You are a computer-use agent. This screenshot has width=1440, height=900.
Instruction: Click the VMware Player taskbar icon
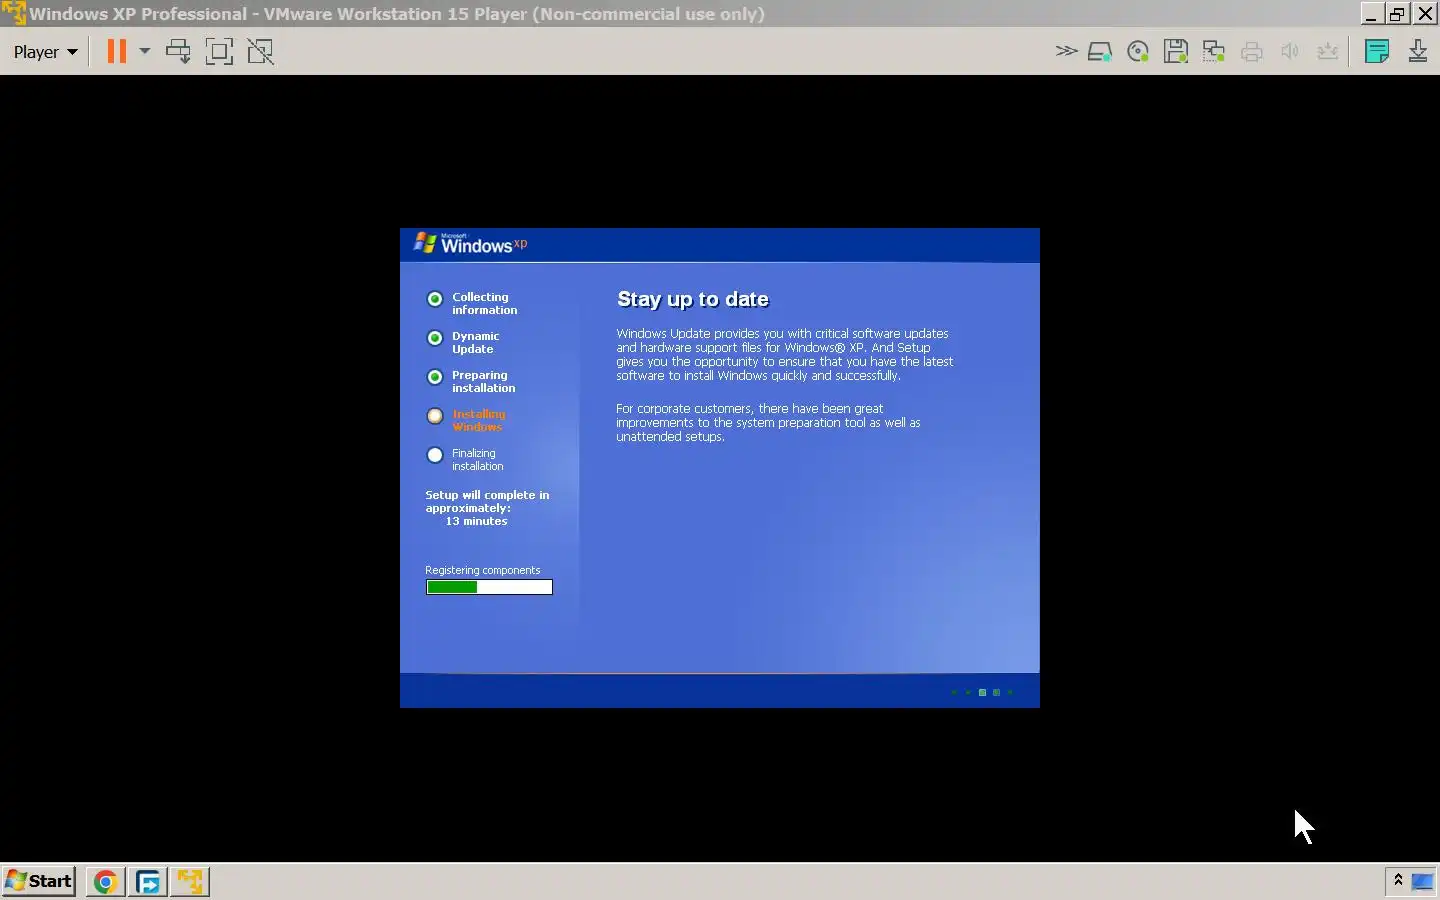tap(190, 882)
